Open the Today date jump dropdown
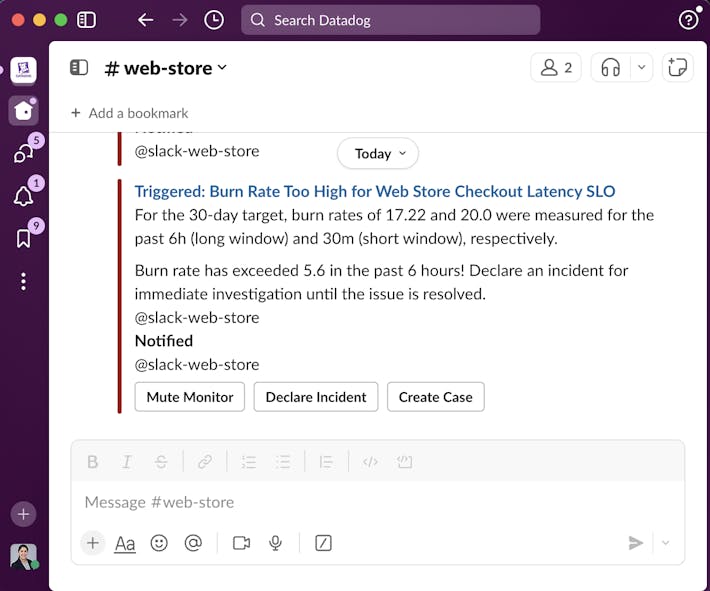Image resolution: width=710 pixels, height=591 pixels. [x=378, y=154]
